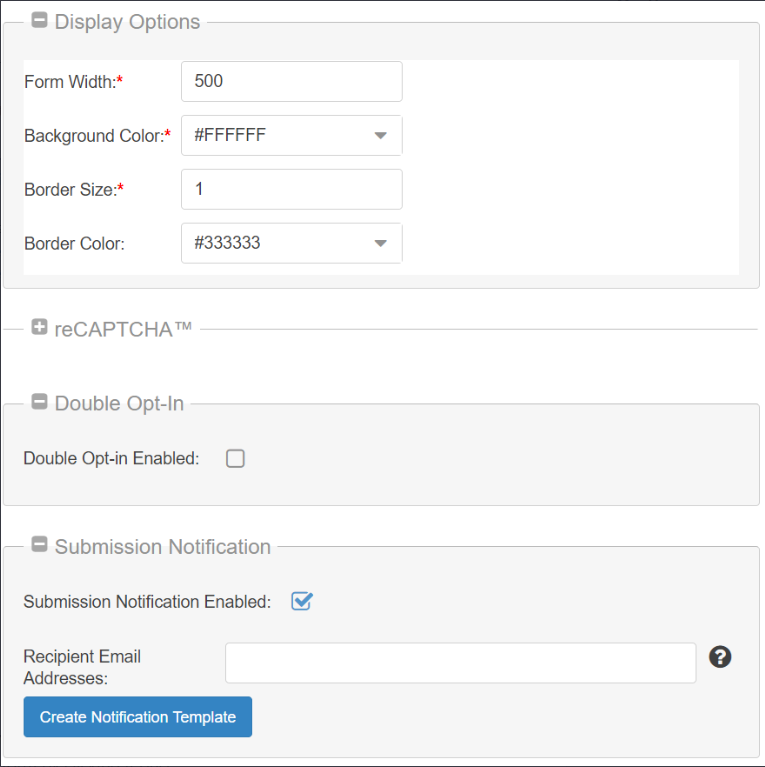Open the Background Color dropdown arrow

[381, 135]
